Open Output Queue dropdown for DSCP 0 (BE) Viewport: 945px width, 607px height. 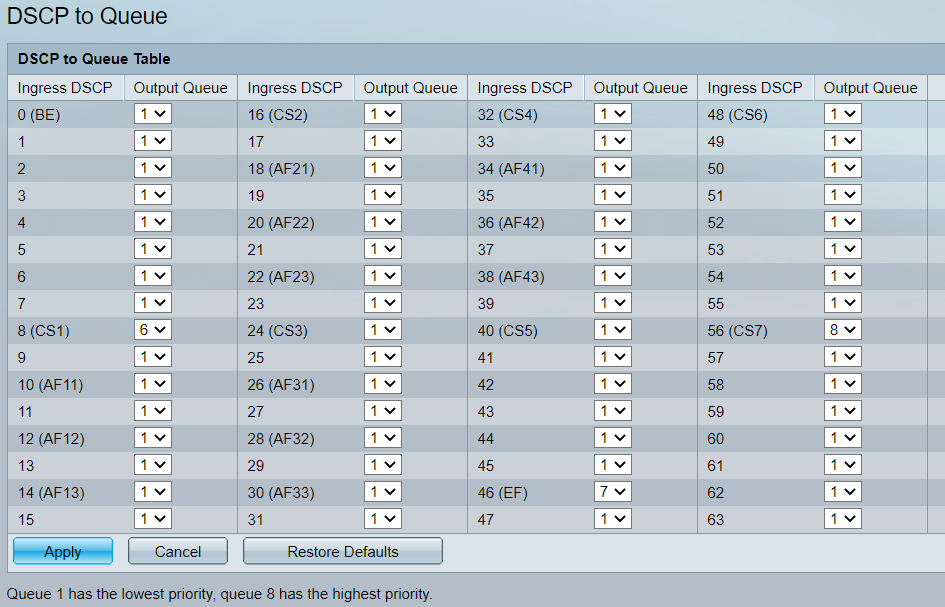pos(152,114)
